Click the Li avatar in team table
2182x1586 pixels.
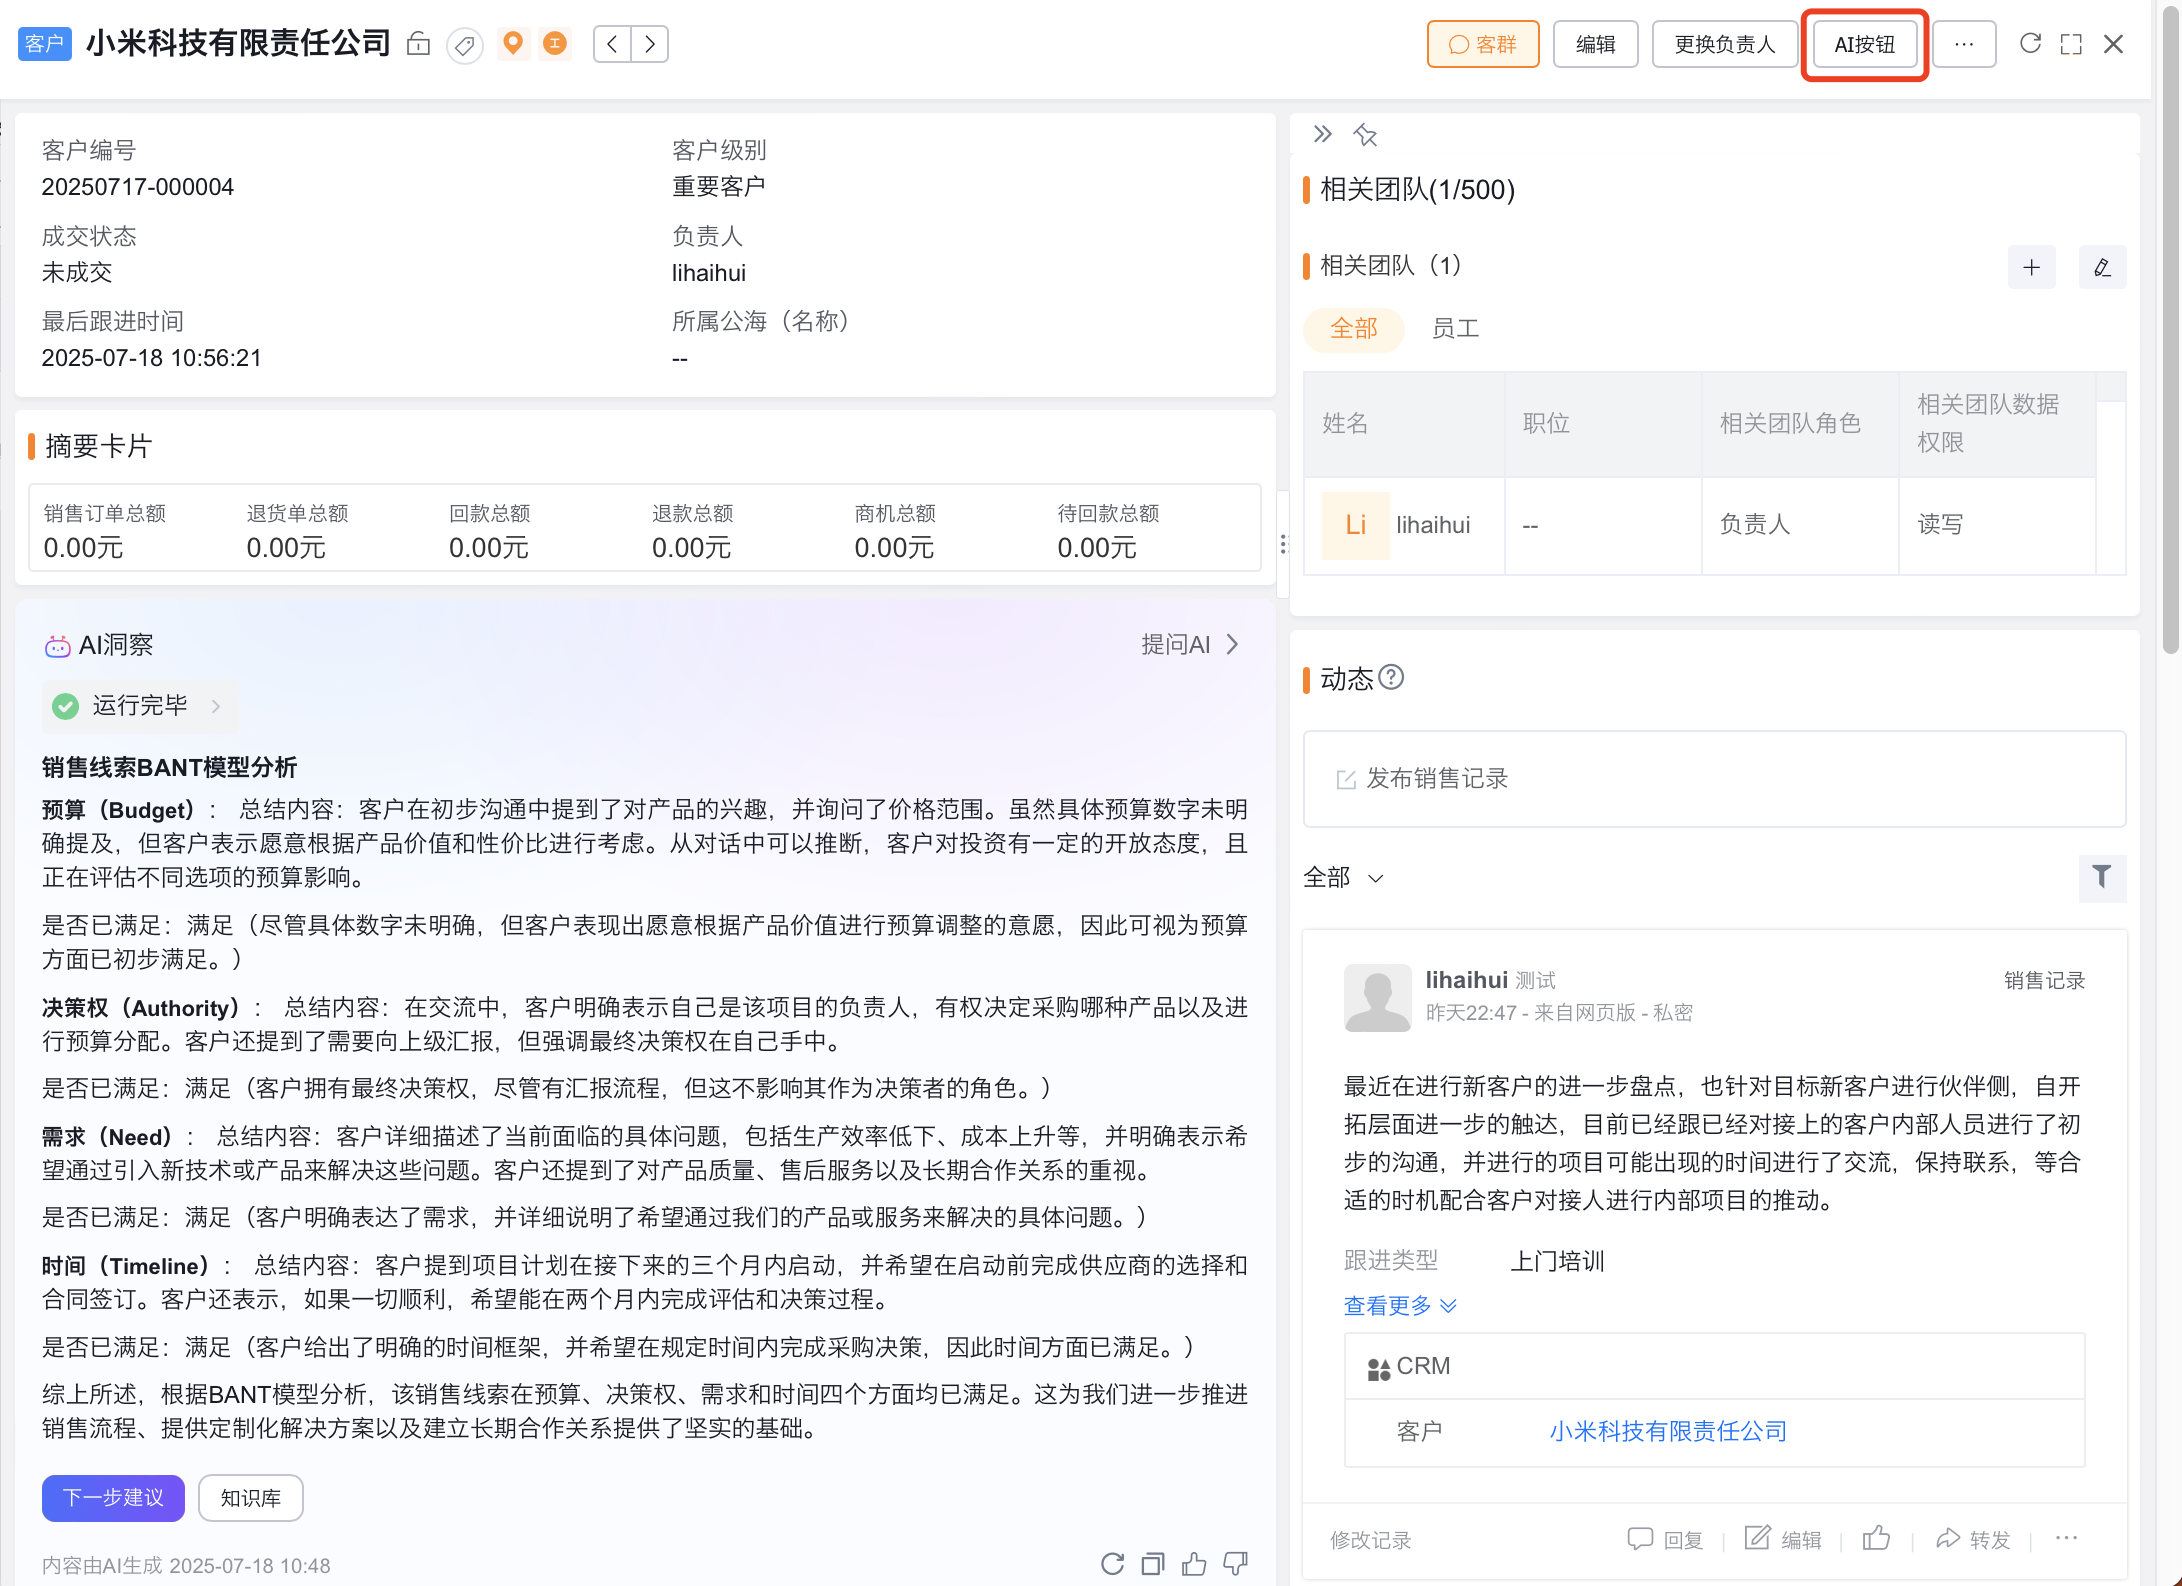(1355, 525)
